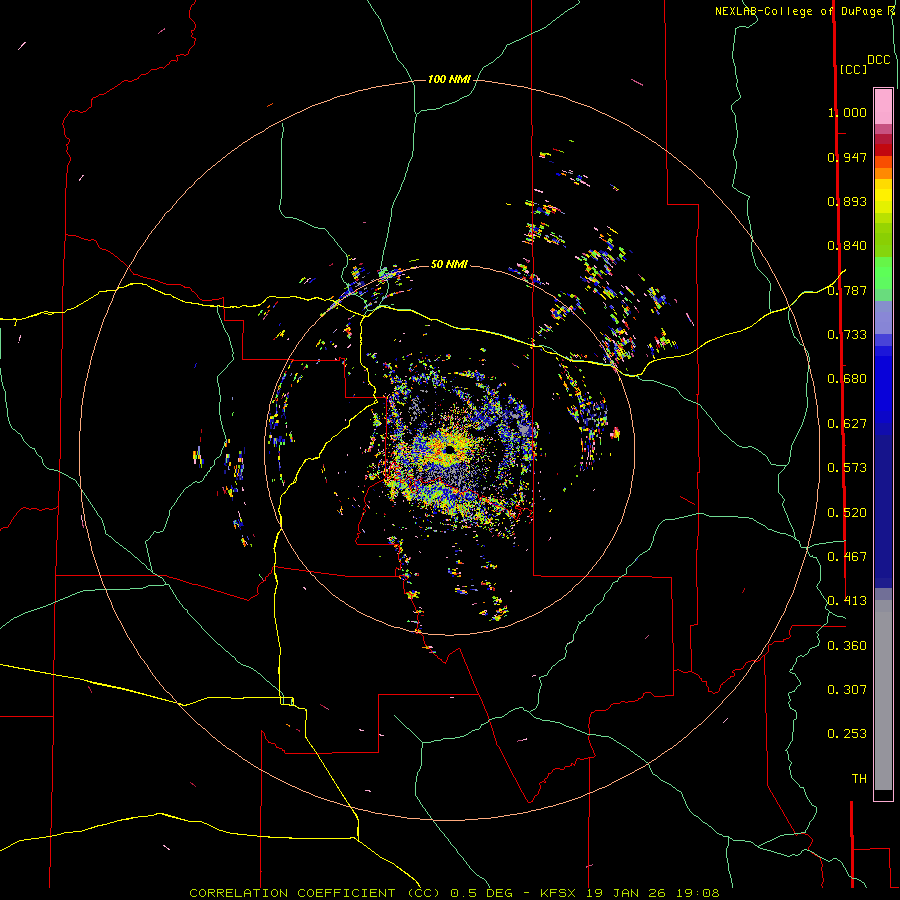The image size is (900, 900).
Task: Click the 1.000 color scale value
Action: tap(847, 112)
